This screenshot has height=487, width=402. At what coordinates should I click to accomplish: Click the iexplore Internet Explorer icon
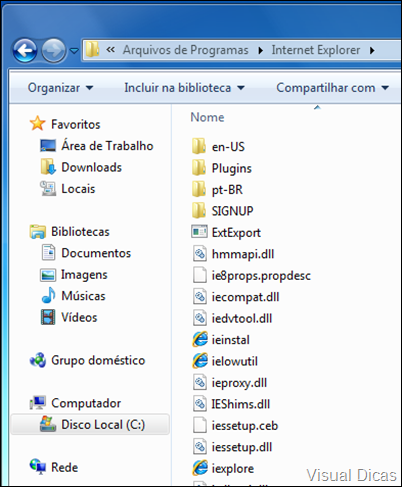click(200, 468)
